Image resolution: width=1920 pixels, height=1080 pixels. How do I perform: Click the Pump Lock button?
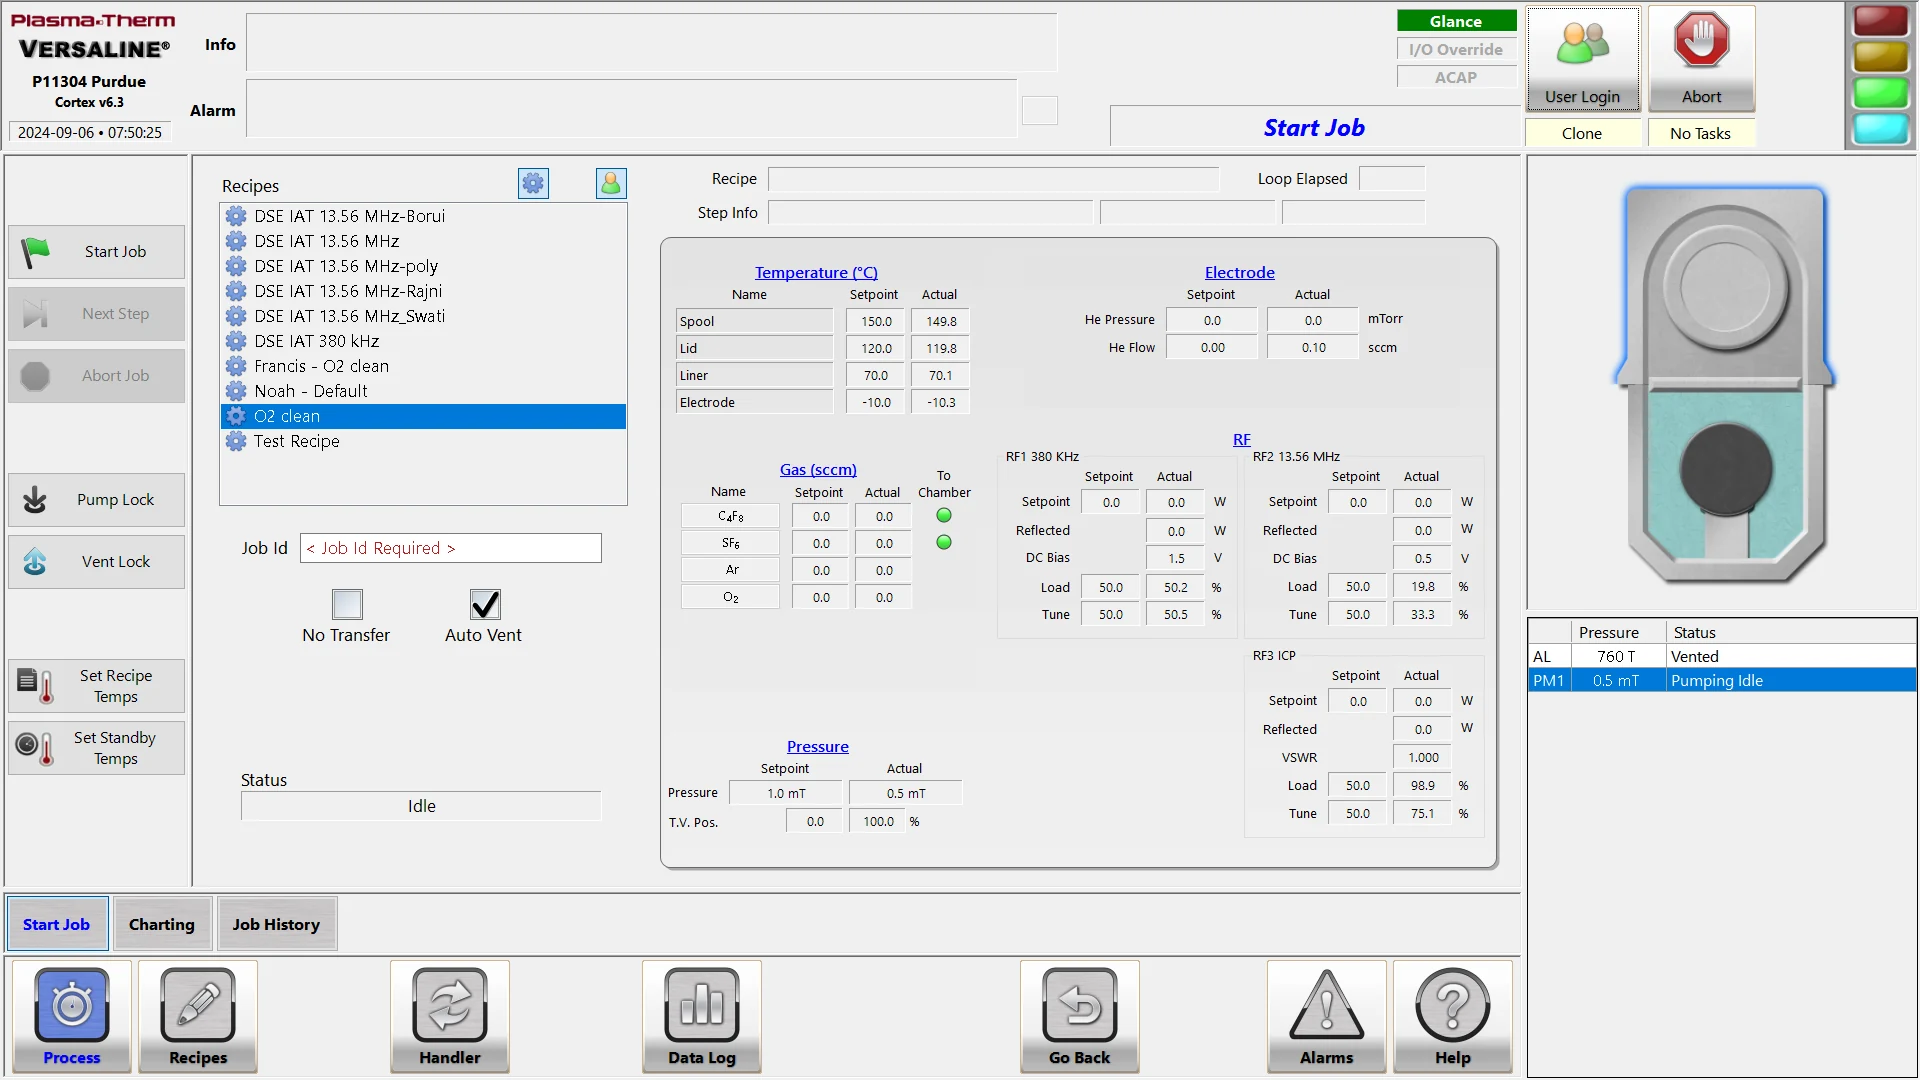(x=96, y=500)
